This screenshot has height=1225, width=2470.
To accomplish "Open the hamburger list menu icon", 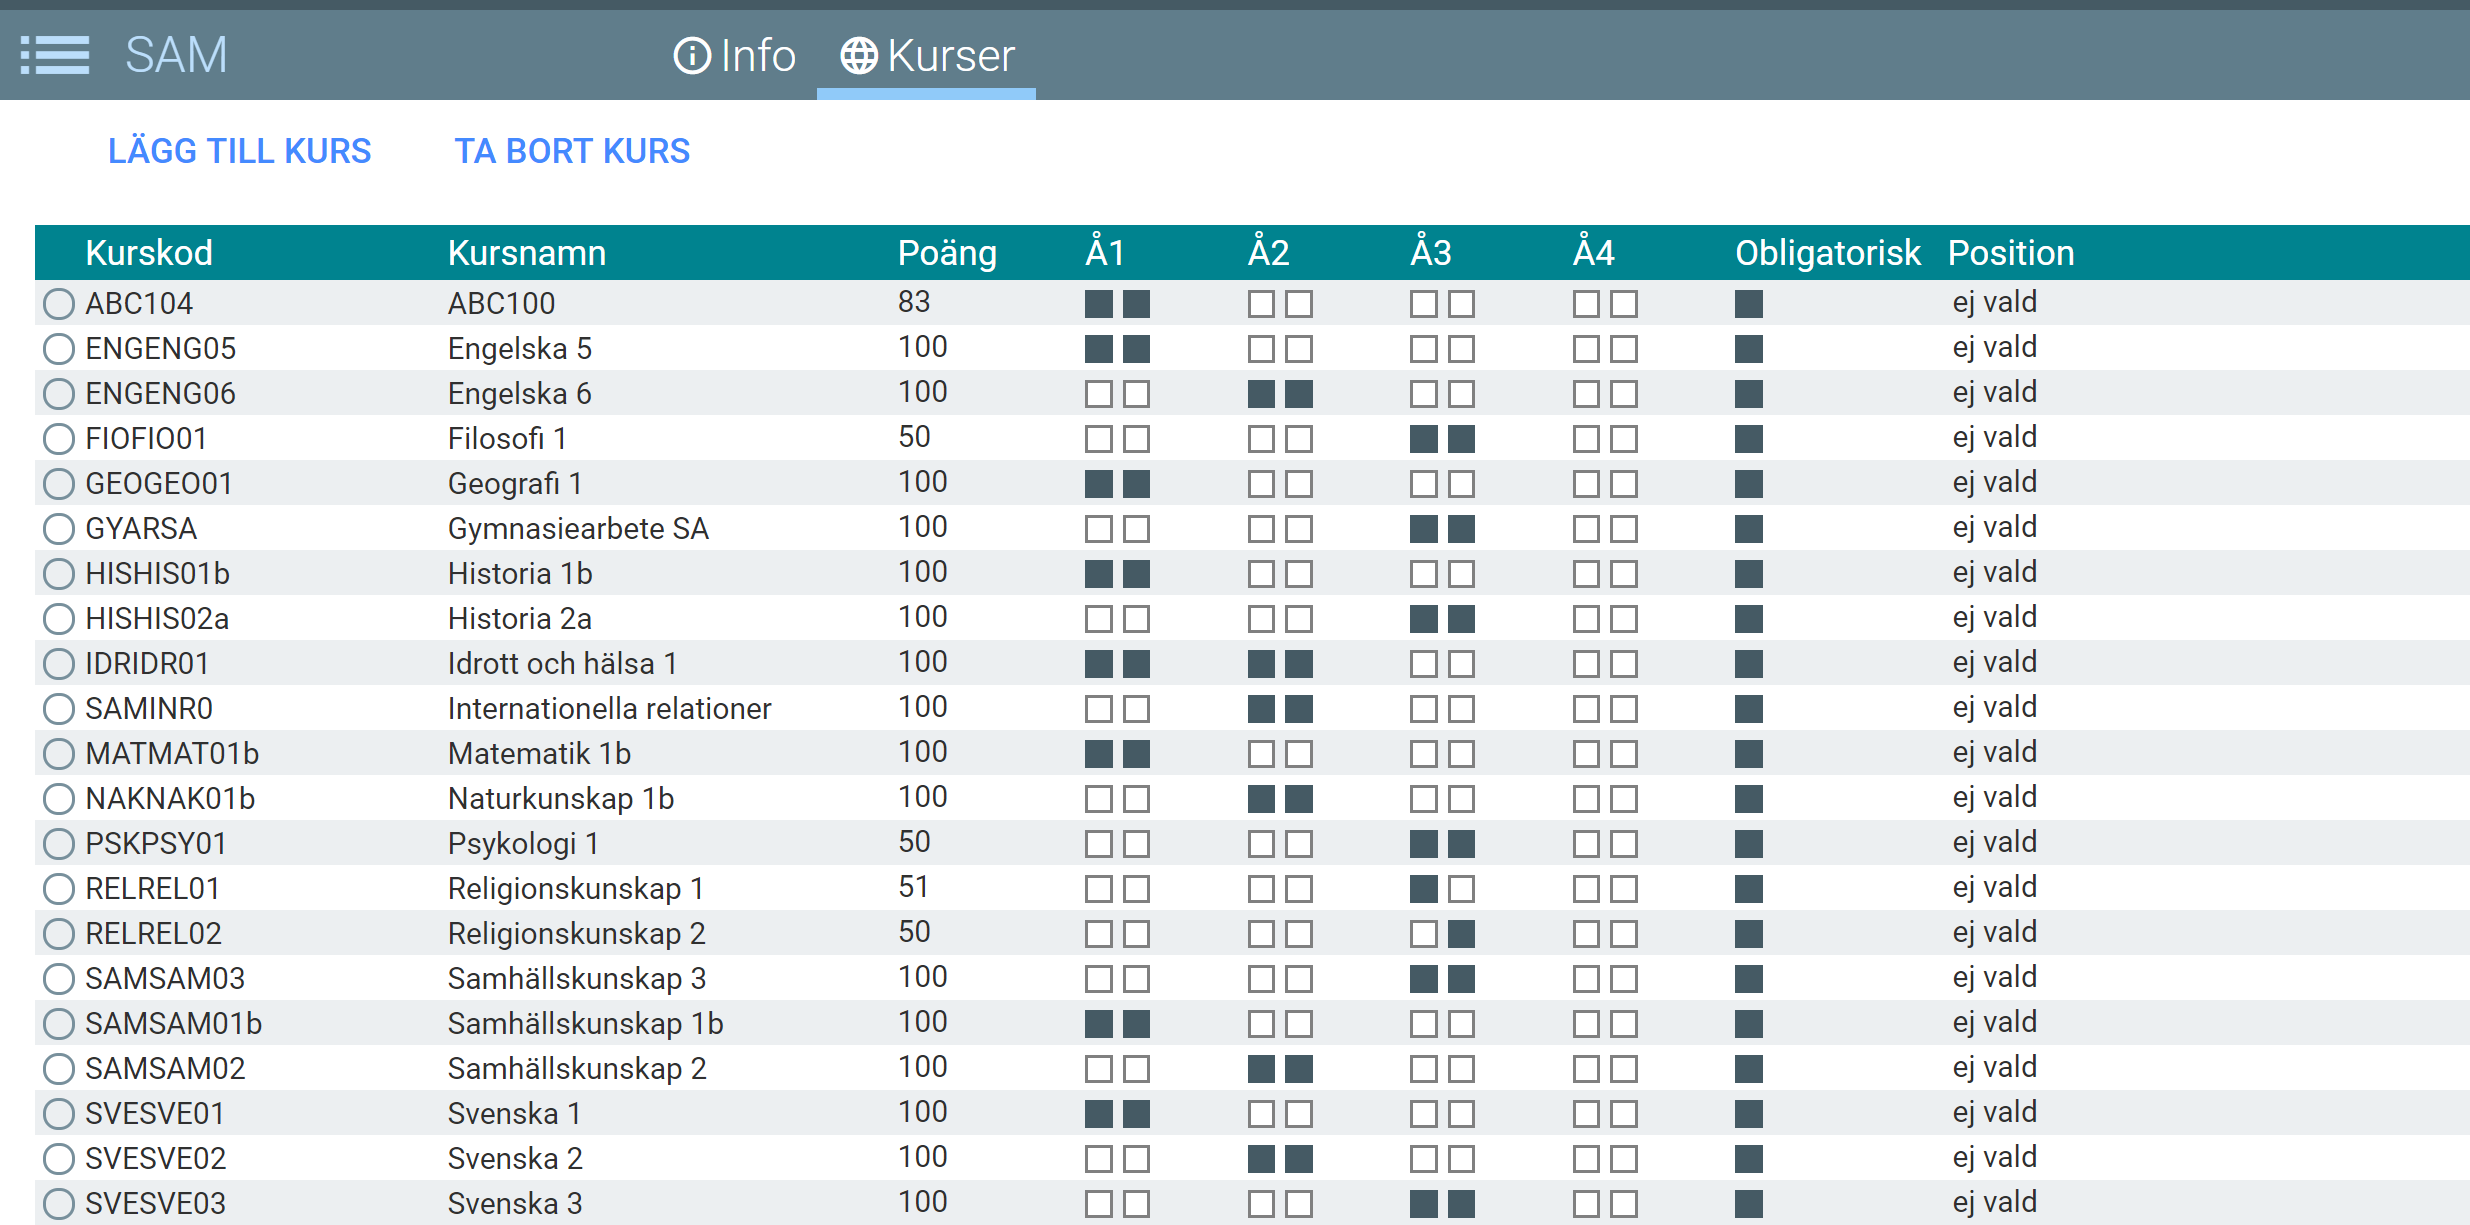I will click(x=55, y=55).
